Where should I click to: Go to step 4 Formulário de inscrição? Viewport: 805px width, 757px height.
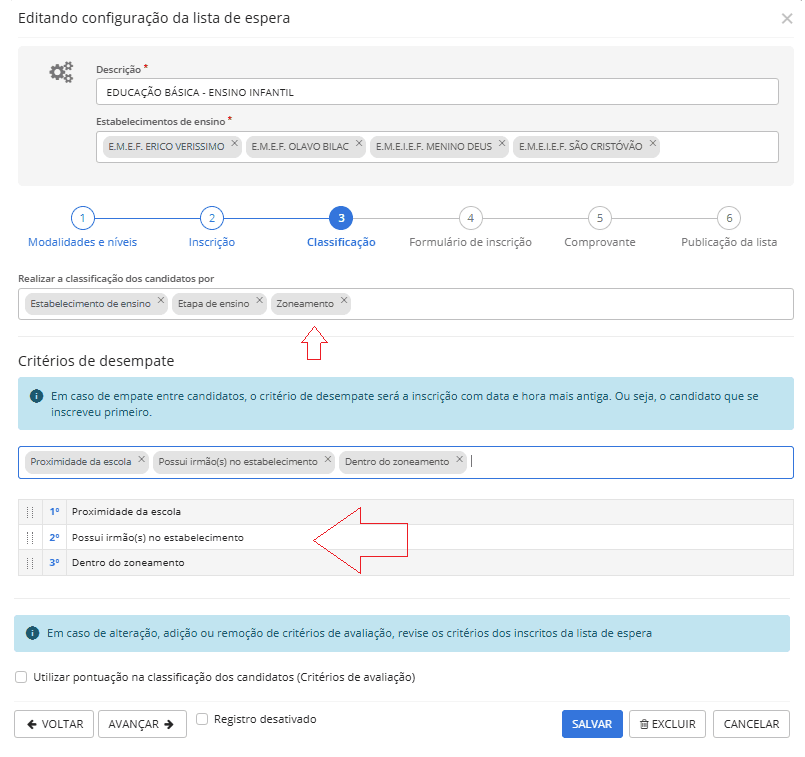point(470,218)
